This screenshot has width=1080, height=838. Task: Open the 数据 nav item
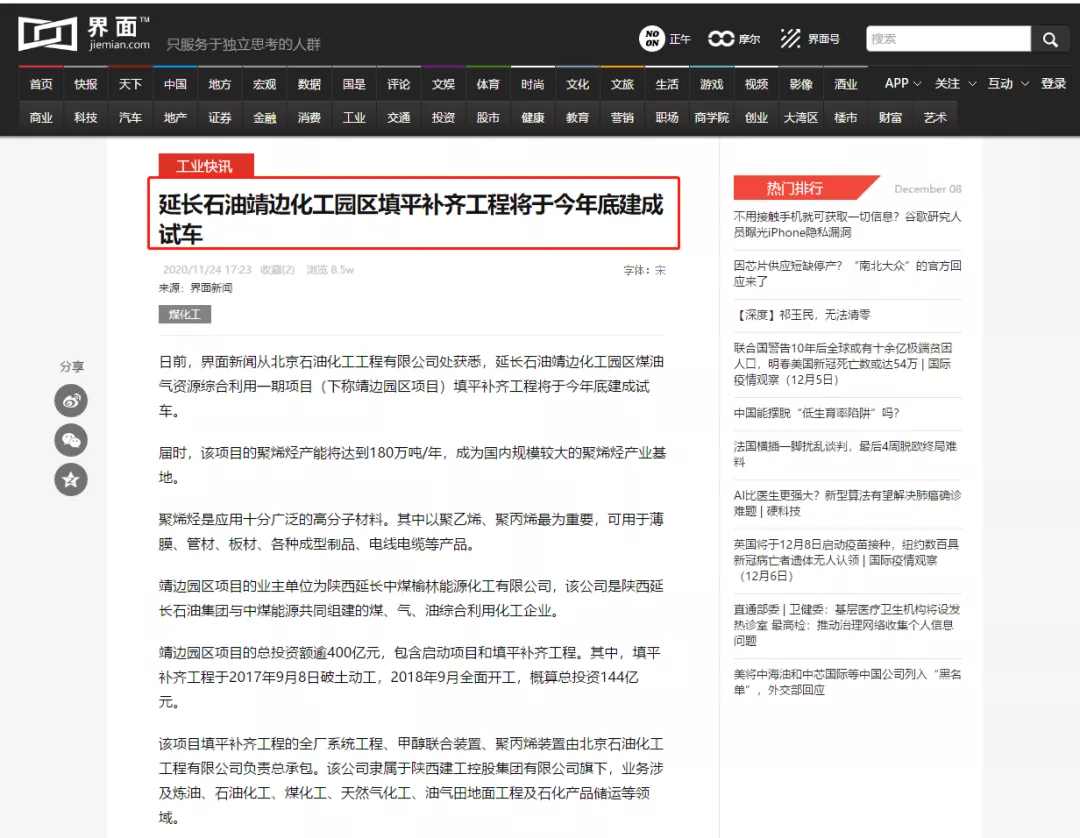[309, 84]
